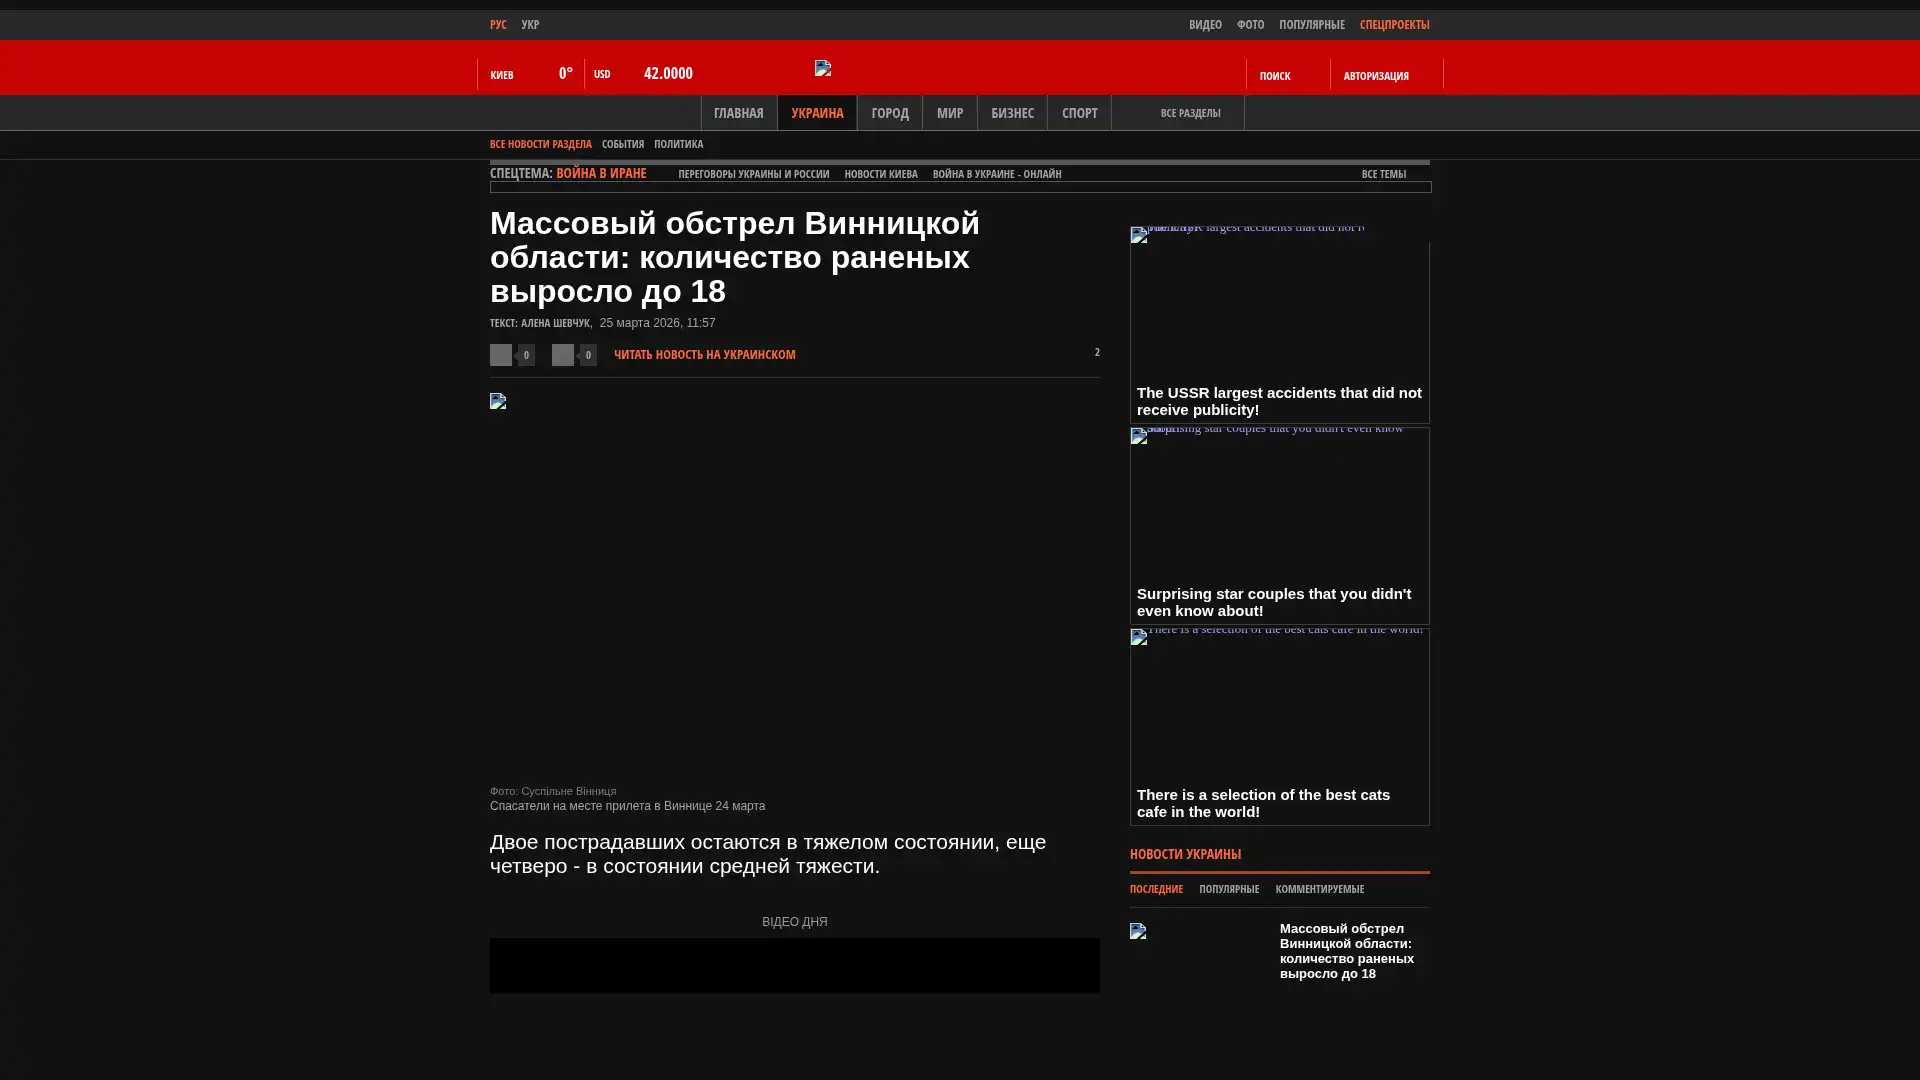Select the РУС language option
The height and width of the screenshot is (1080, 1920).
498,24
